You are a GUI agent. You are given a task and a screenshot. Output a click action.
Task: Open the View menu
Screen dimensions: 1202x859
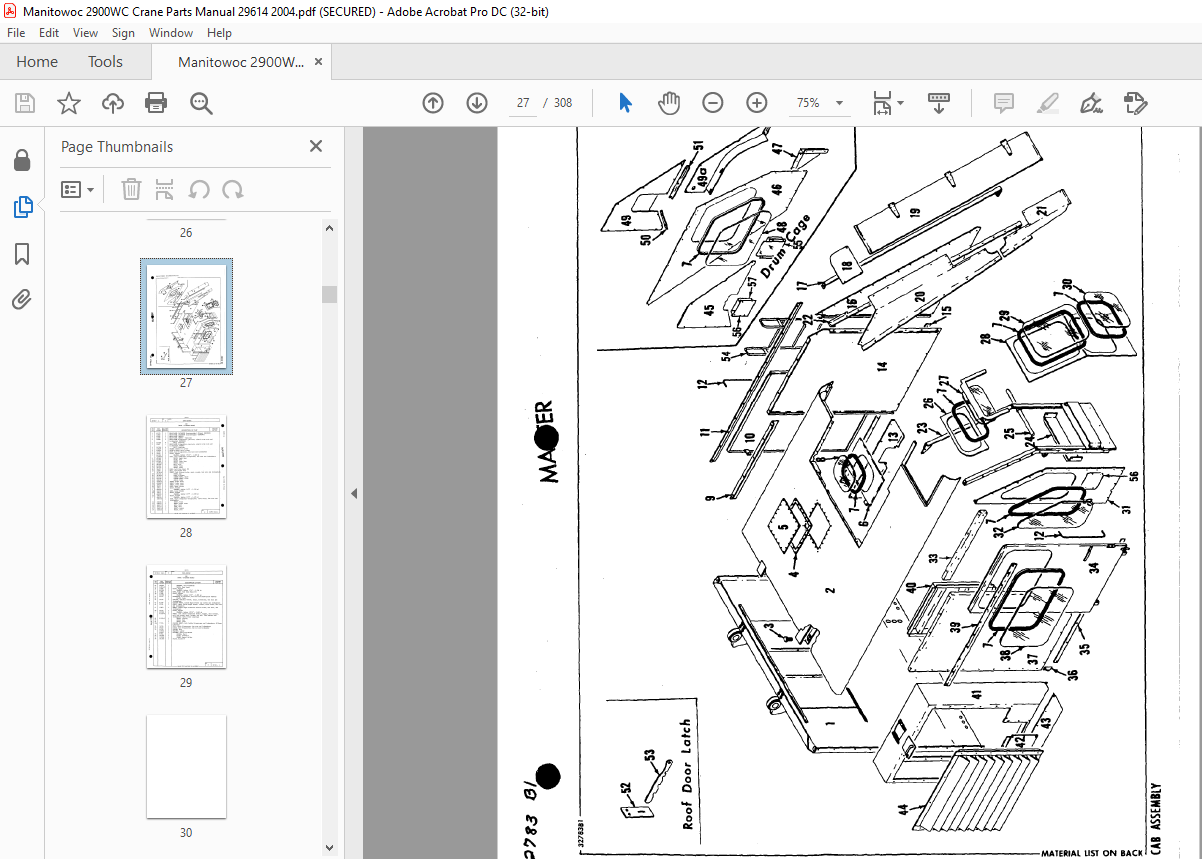tap(86, 33)
